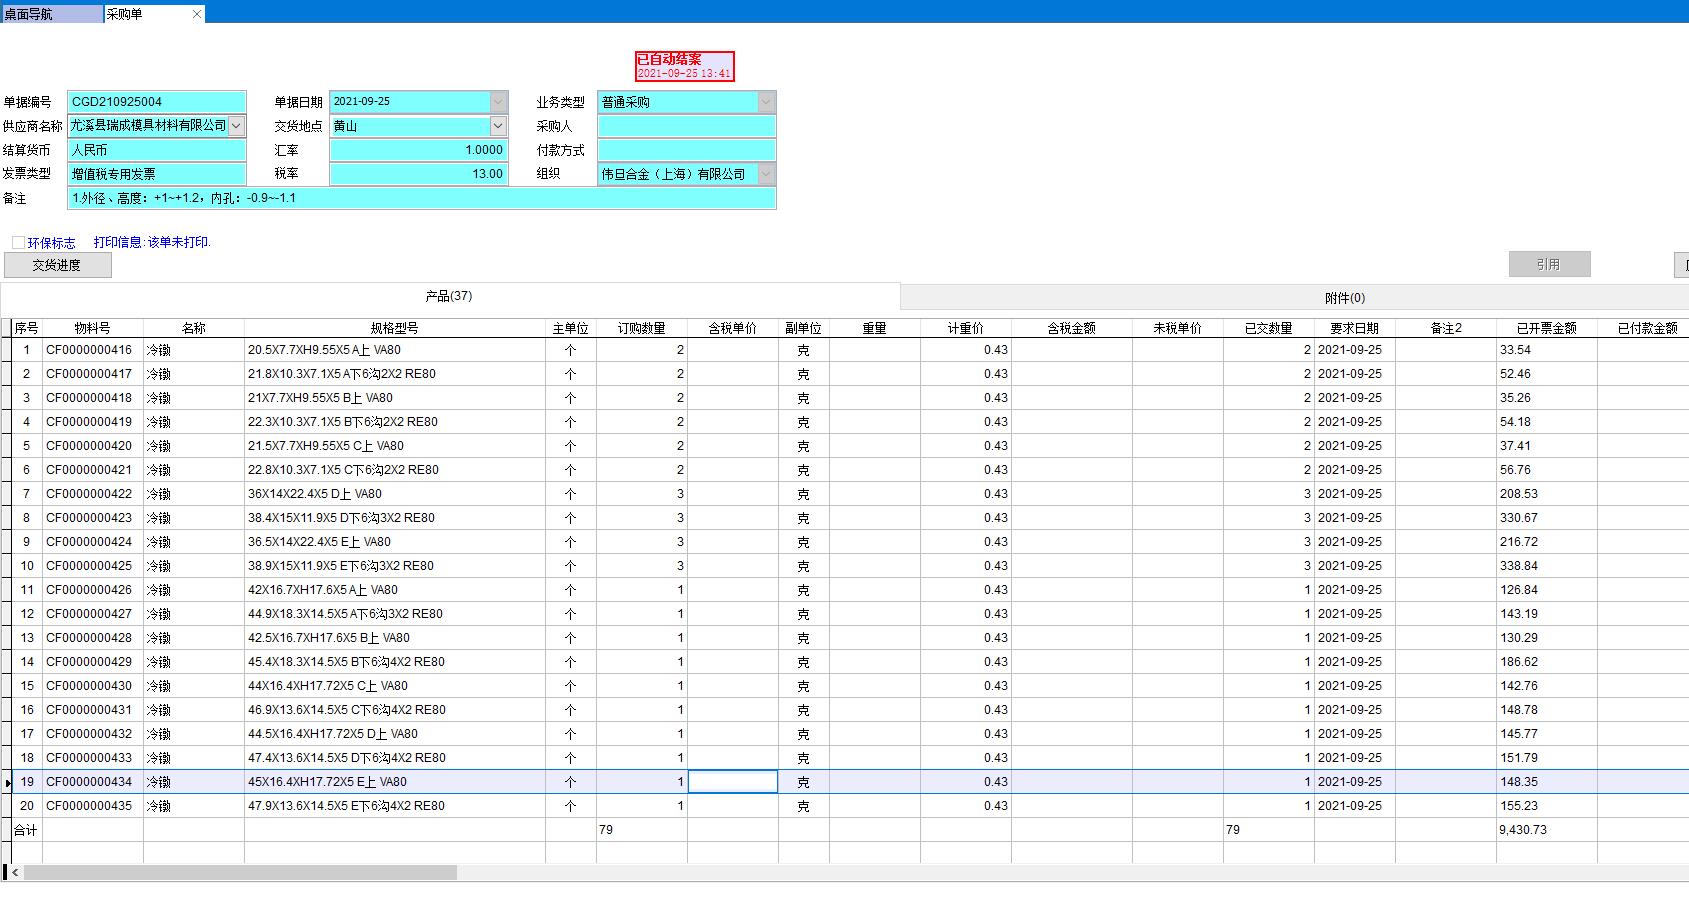
Task: Open the 组织 dropdown arrow
Action: point(766,174)
